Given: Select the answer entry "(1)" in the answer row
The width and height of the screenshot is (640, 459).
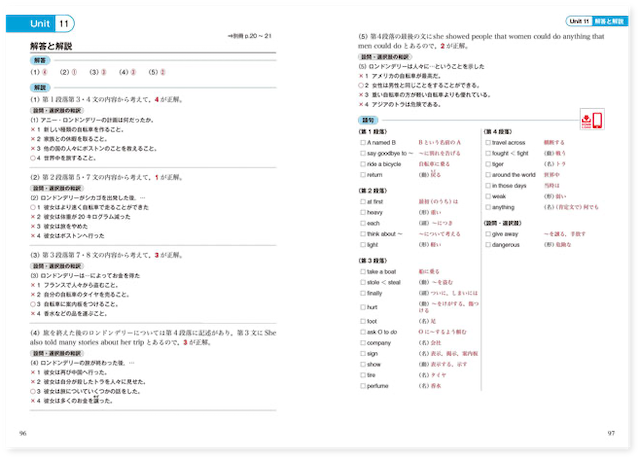Looking at the screenshot, I should (x=39, y=72).
